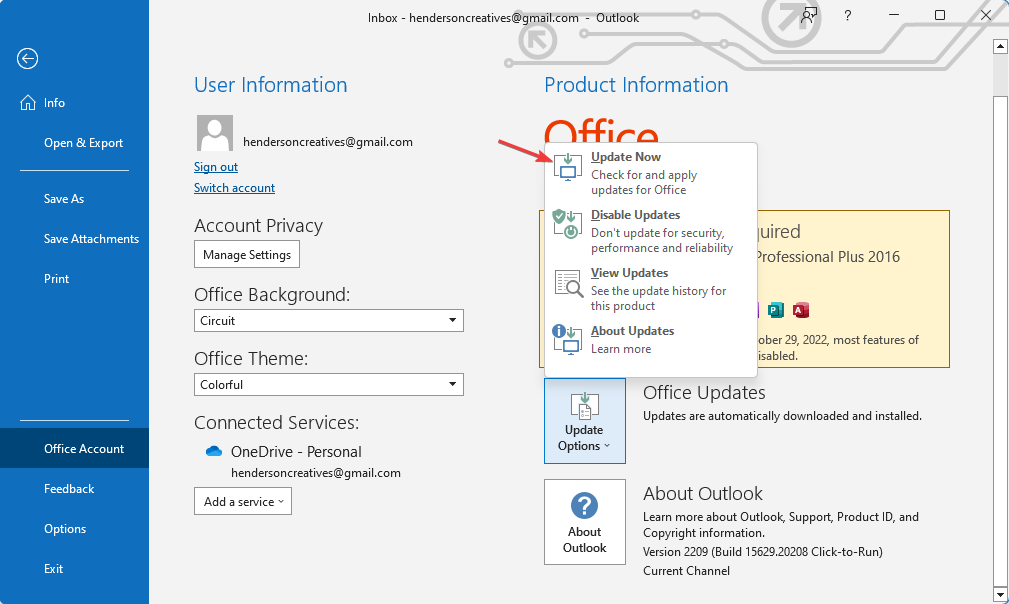This screenshot has height=604, width=1009.
Task: Click the account manager person icon
Action: click(809, 15)
